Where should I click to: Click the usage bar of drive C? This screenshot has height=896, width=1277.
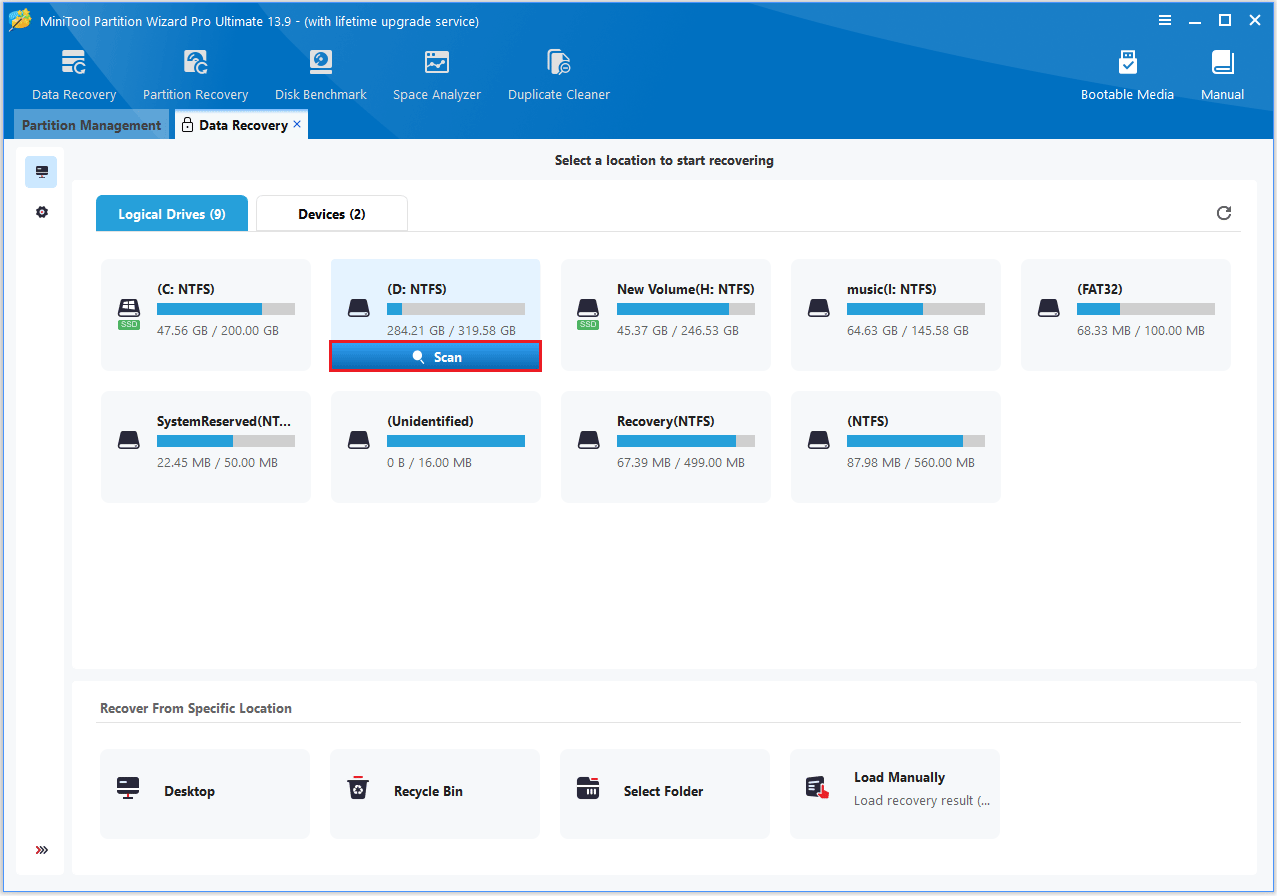(226, 309)
